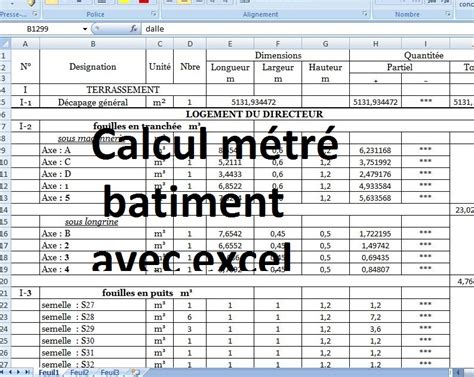The height and width of the screenshot is (377, 474).
Task: Click the Nbre header cell
Action: point(190,67)
